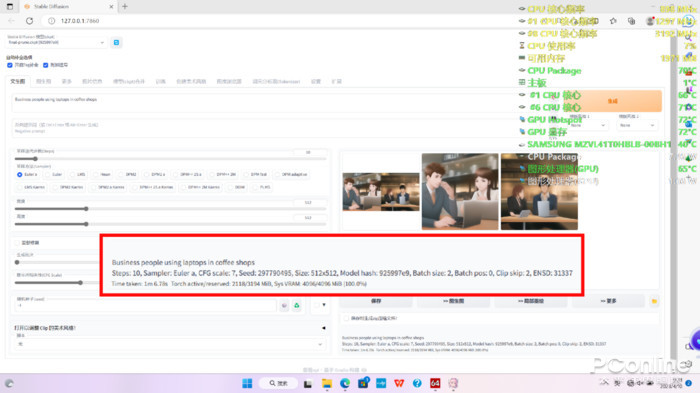Open the output folder with the yellow folder icon
The height and width of the screenshot is (393, 700).
[654, 301]
